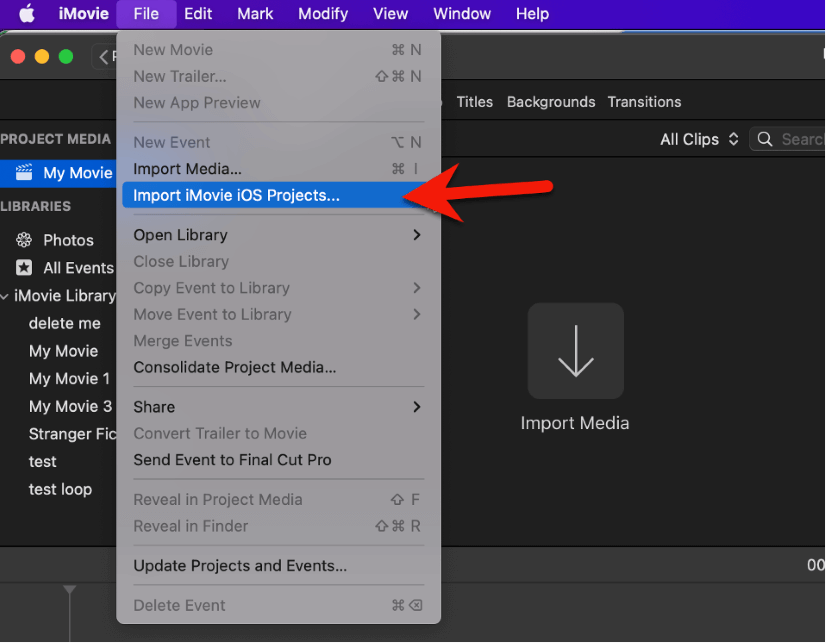Open the All Clips filter dropdown
Image resolution: width=826 pixels, height=643 pixels.
click(699, 139)
